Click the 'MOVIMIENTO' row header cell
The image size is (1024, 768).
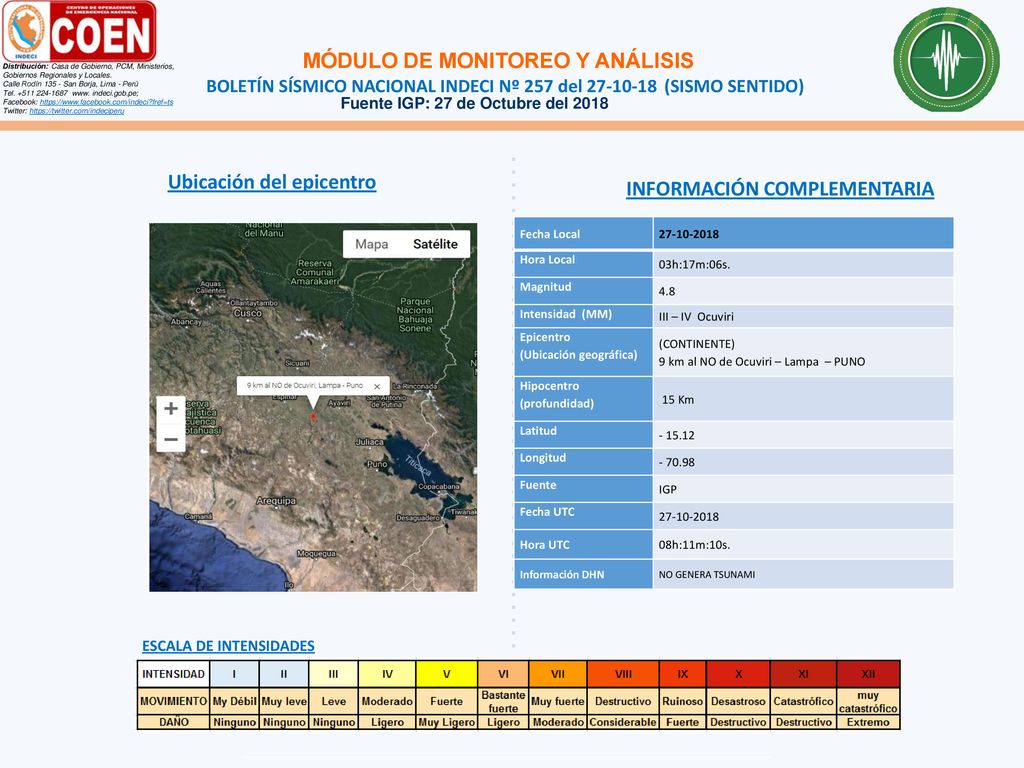pos(174,701)
